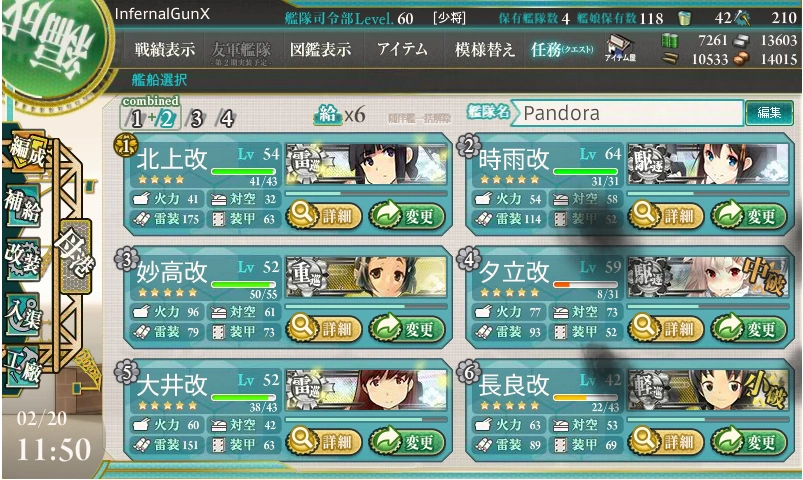Screen dimensions: 803x480
Task: Click 変更 button for 夕立改
Action: (x=748, y=328)
